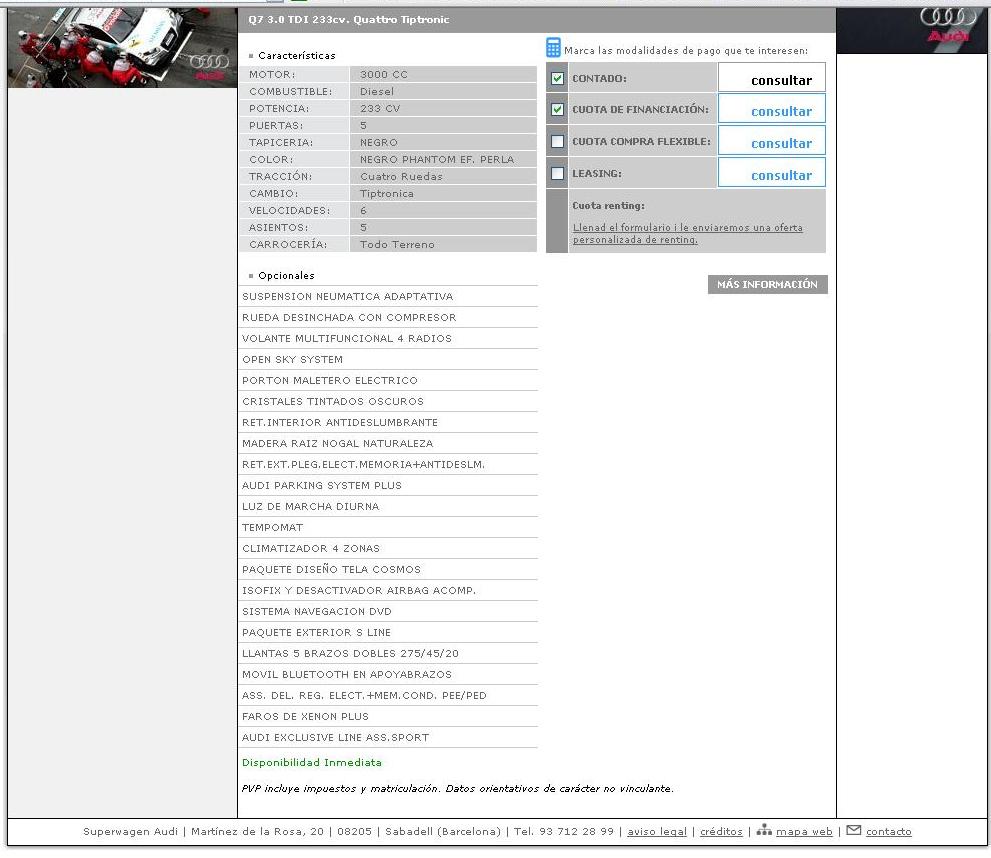Click the Diesel fuel value
The height and width of the screenshot is (858, 991).
(x=377, y=92)
